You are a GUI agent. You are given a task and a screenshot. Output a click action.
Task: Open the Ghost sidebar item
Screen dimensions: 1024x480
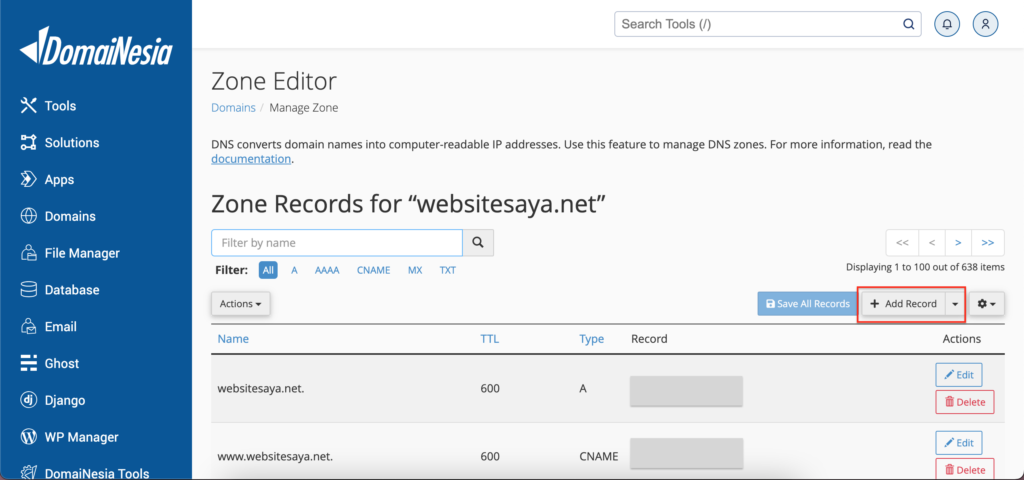(x=62, y=363)
